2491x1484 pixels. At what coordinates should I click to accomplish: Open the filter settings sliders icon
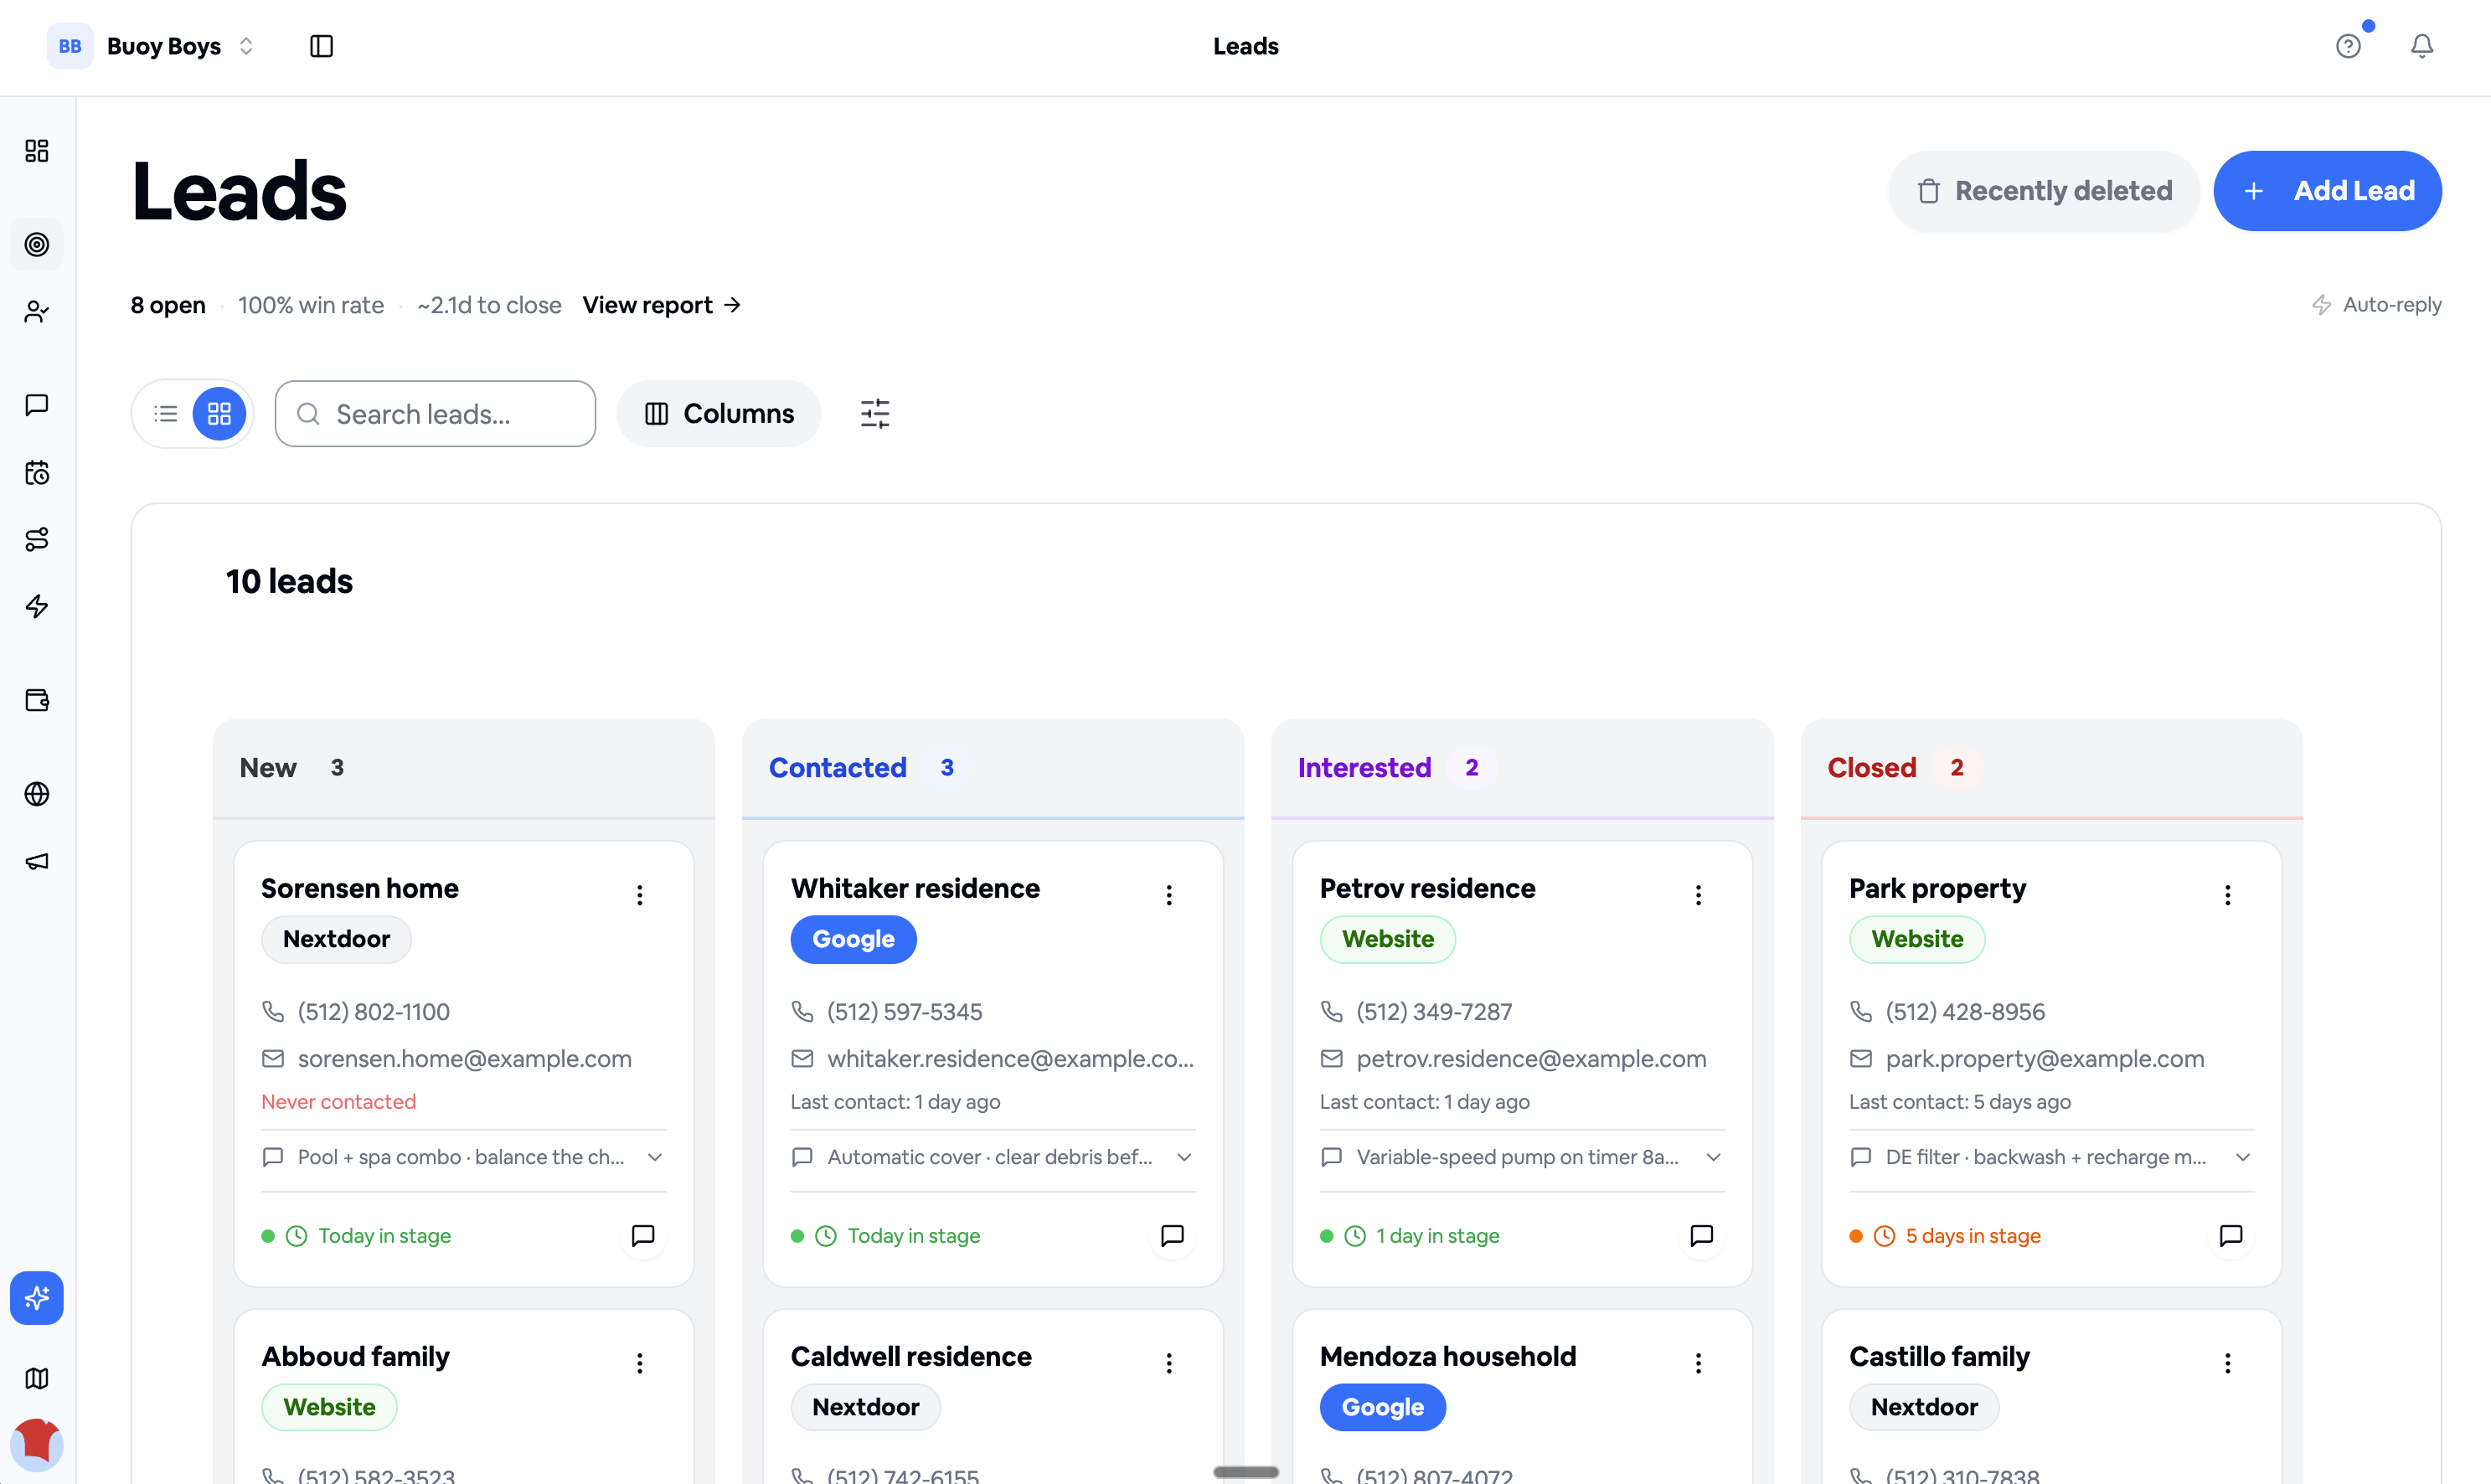875,413
